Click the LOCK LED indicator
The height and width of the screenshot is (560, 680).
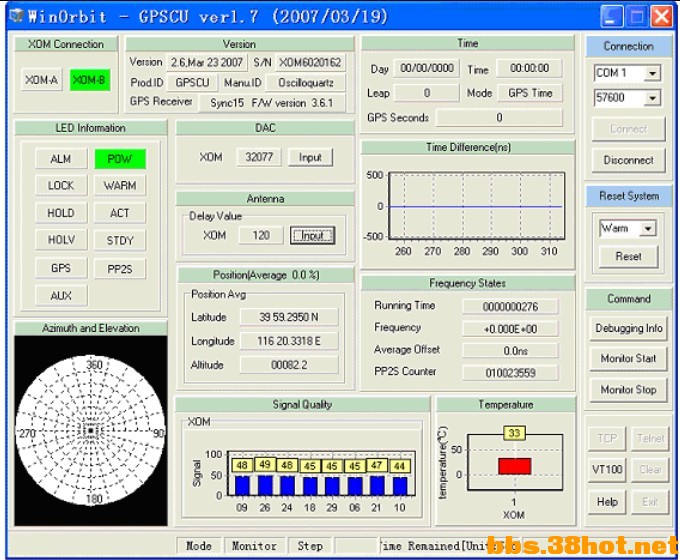pyautogui.click(x=61, y=186)
